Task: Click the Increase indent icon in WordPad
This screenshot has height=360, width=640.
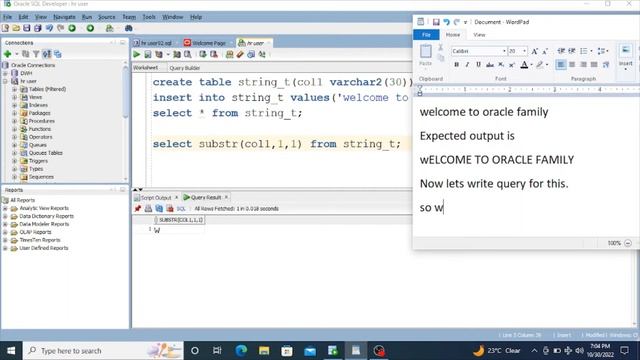Action: tap(572, 51)
